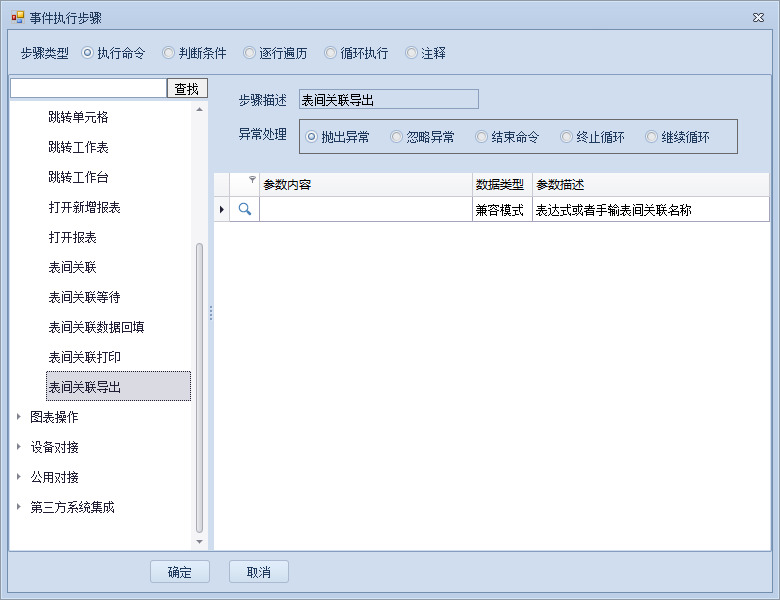Expand the 设备对接 tree node
This screenshot has width=780, height=600.
[x=18, y=447]
